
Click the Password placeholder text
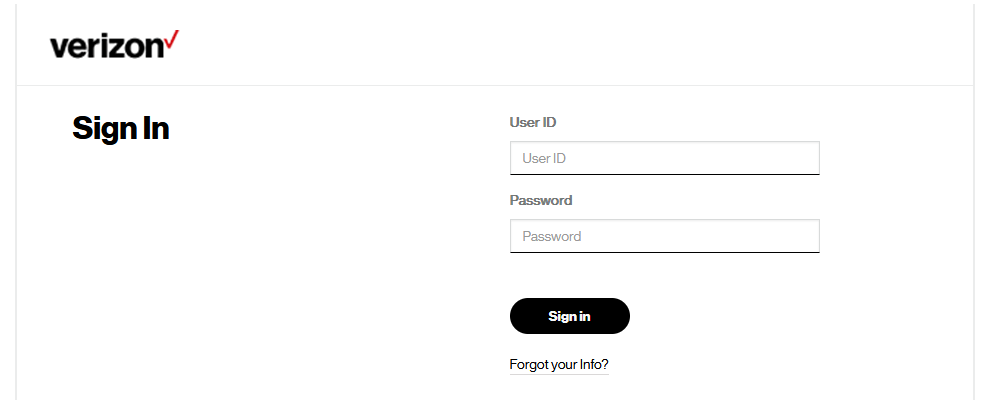[x=551, y=237]
